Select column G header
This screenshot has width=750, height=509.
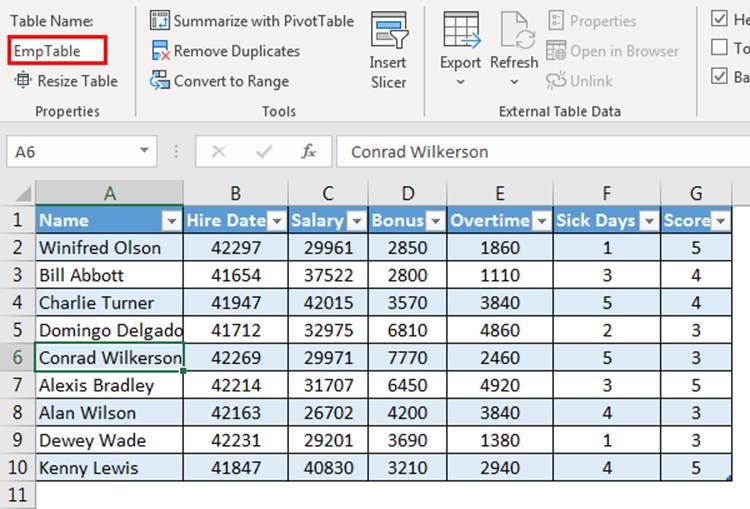pyautogui.click(x=696, y=193)
